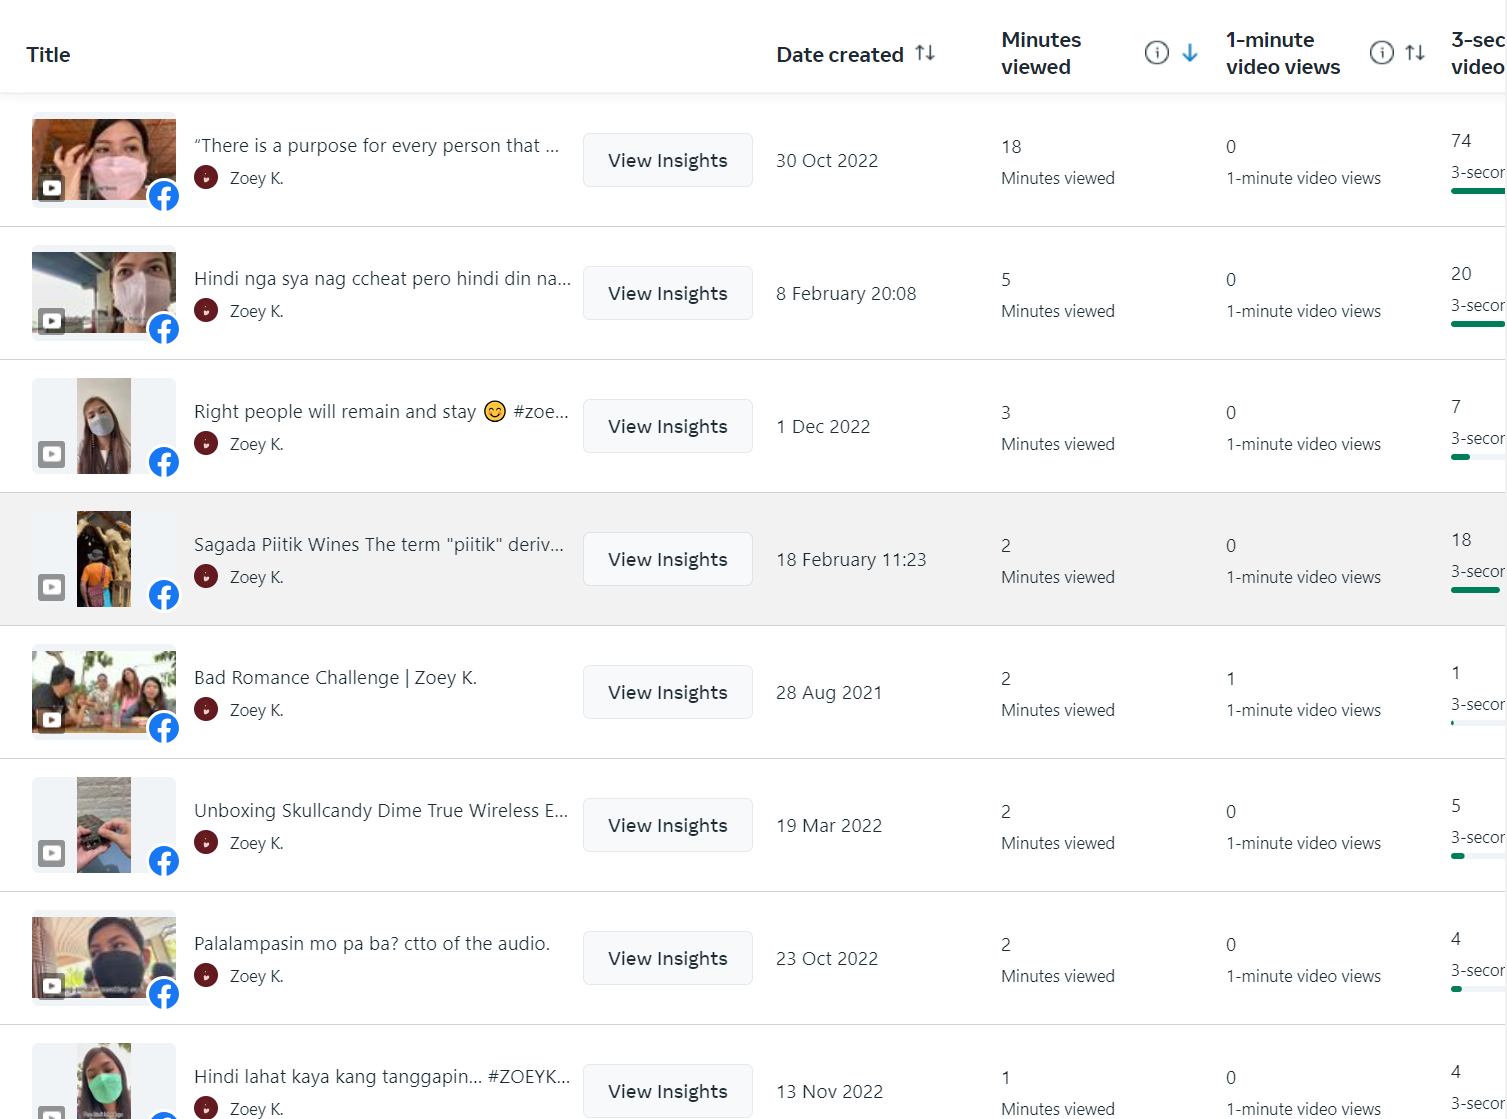This screenshot has height=1119, width=1507.
Task: Click thumbnail of Sagada Piitik Wines video
Action: click(x=103, y=558)
